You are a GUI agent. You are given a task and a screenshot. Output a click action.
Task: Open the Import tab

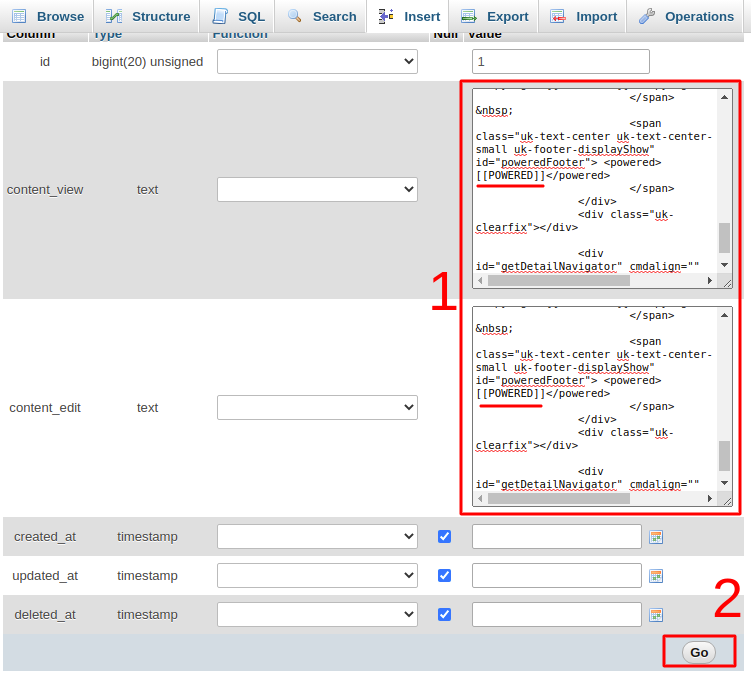coord(583,16)
